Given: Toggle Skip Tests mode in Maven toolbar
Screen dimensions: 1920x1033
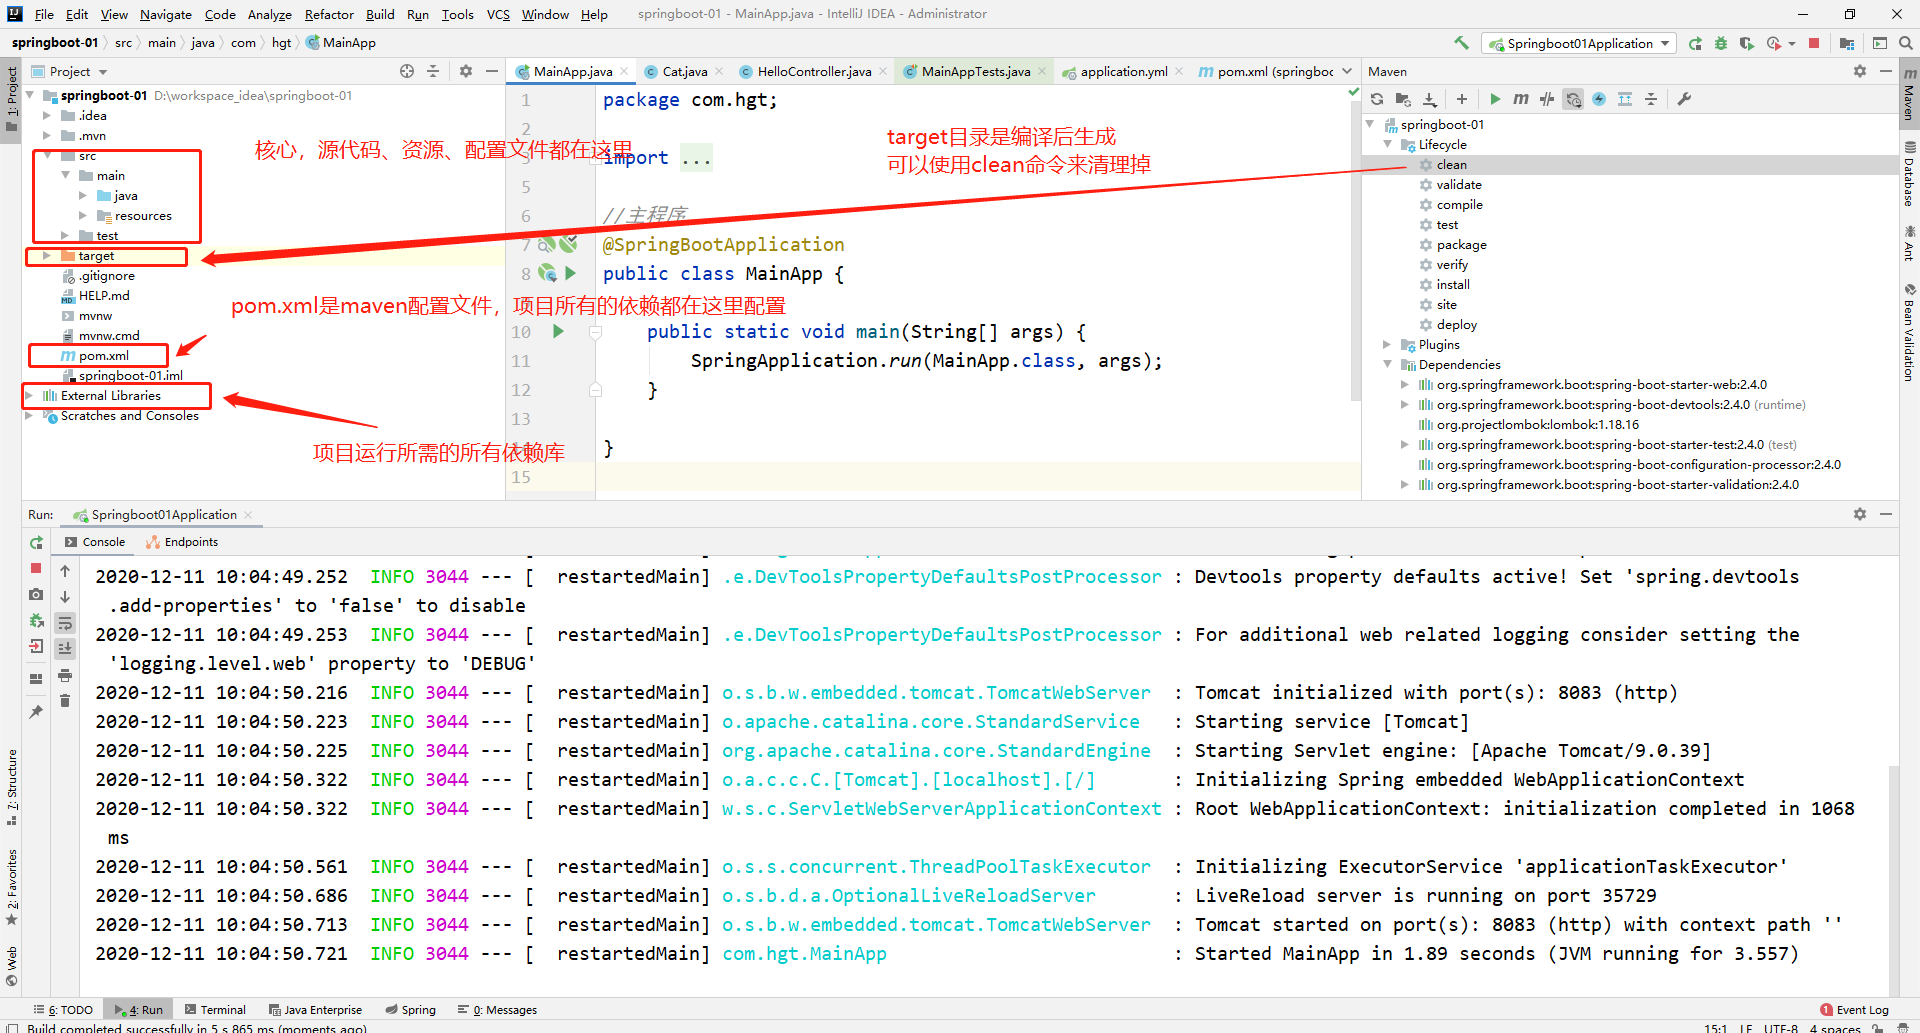Looking at the screenshot, I should [1546, 99].
